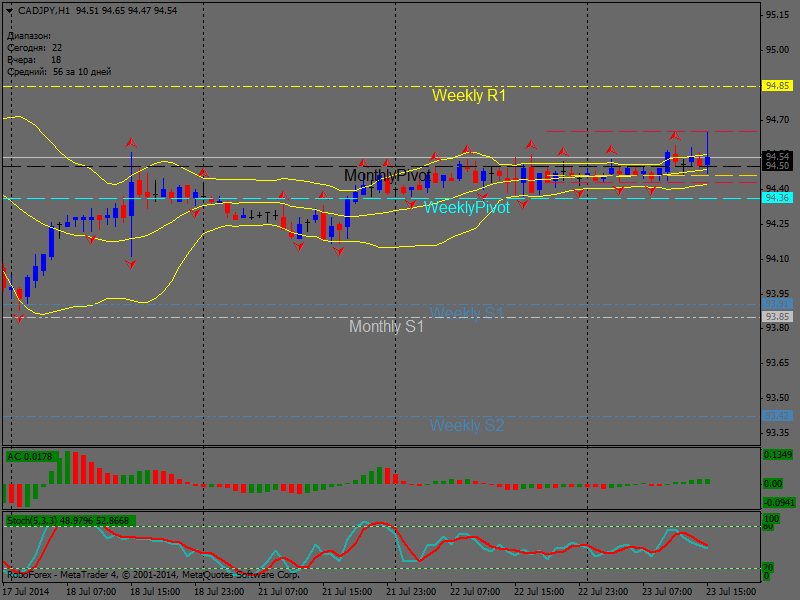The width and height of the screenshot is (800, 600).
Task: Click the RoboForex MetaTrader 4 copyright text
Action: pyautogui.click(x=152, y=575)
